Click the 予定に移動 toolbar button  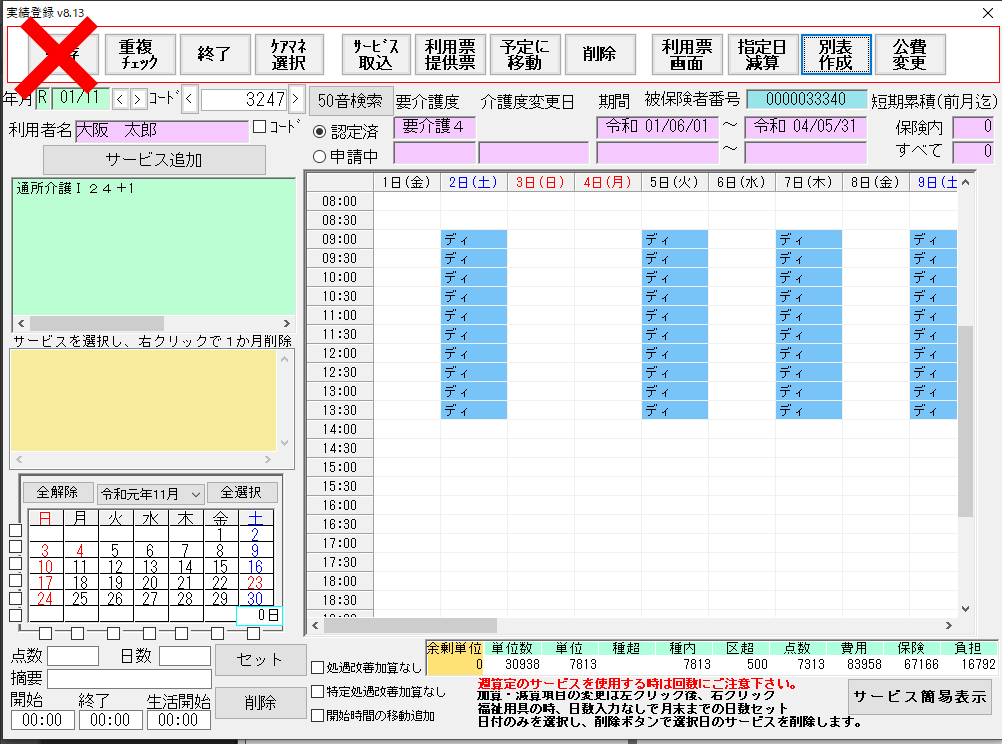pyautogui.click(x=524, y=54)
